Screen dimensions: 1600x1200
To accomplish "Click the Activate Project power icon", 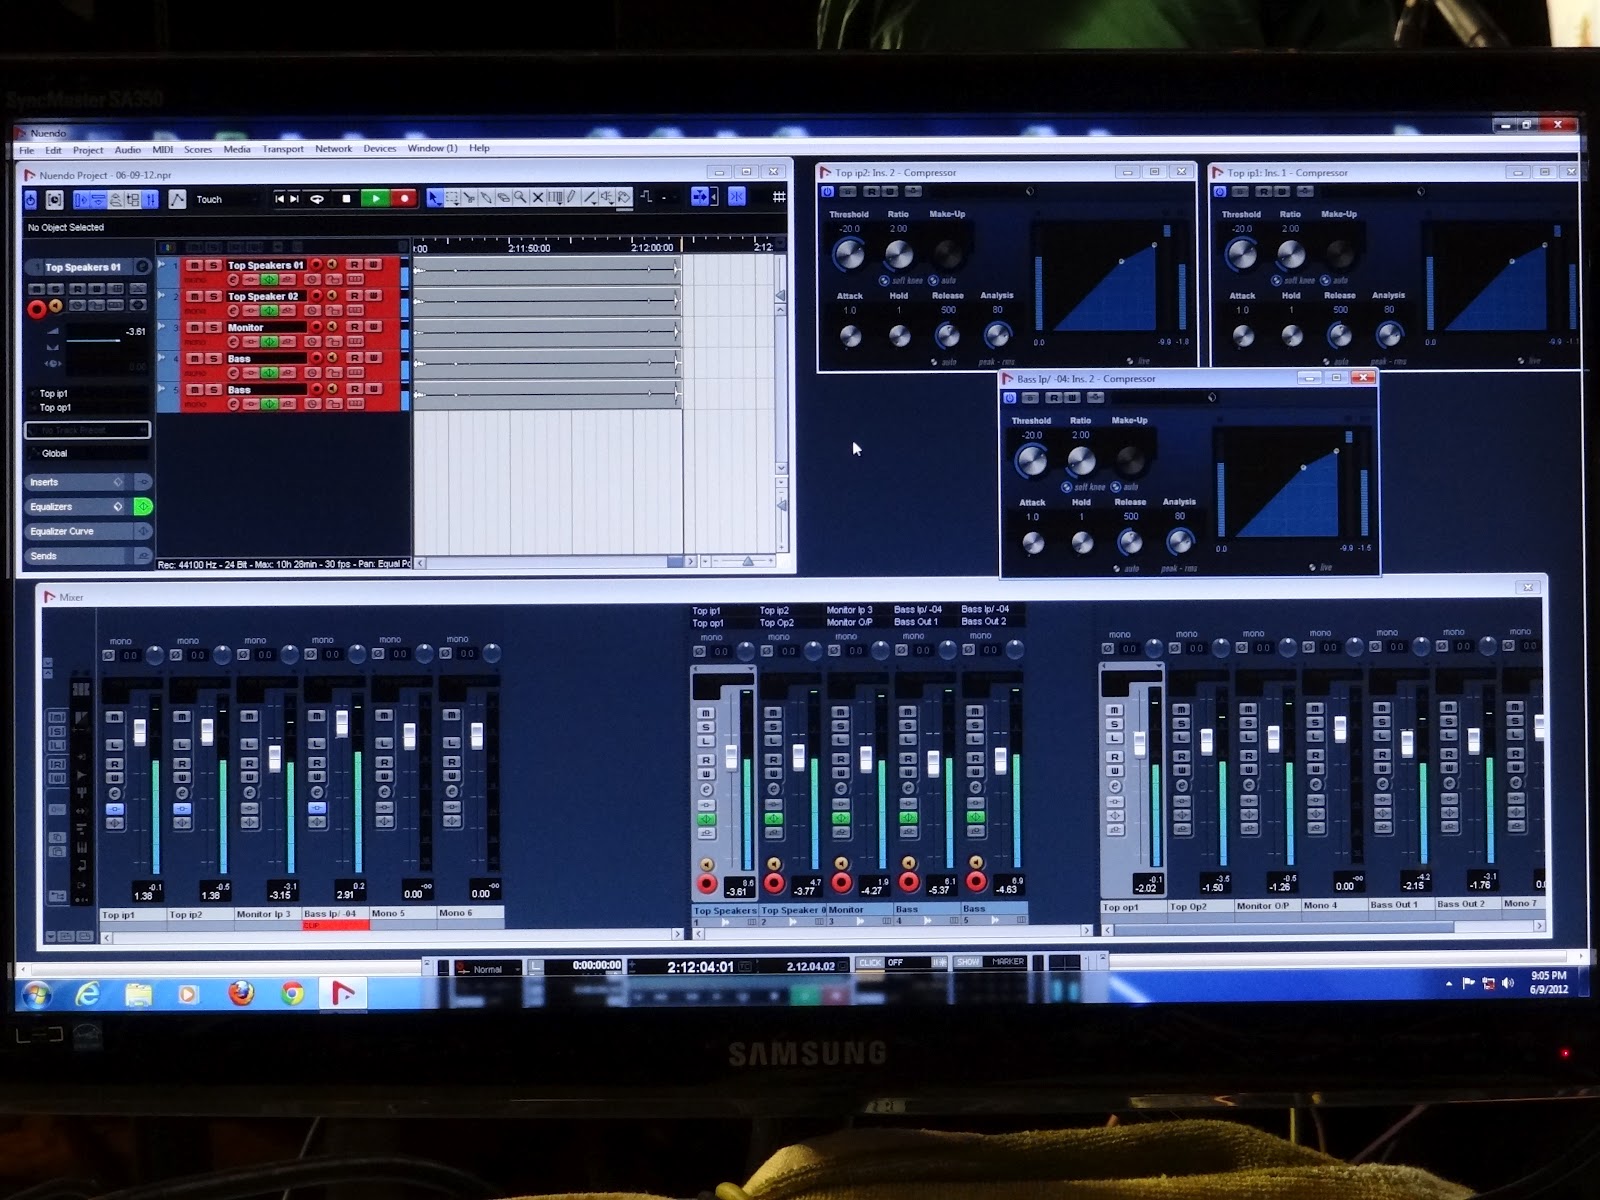I will pos(31,200).
